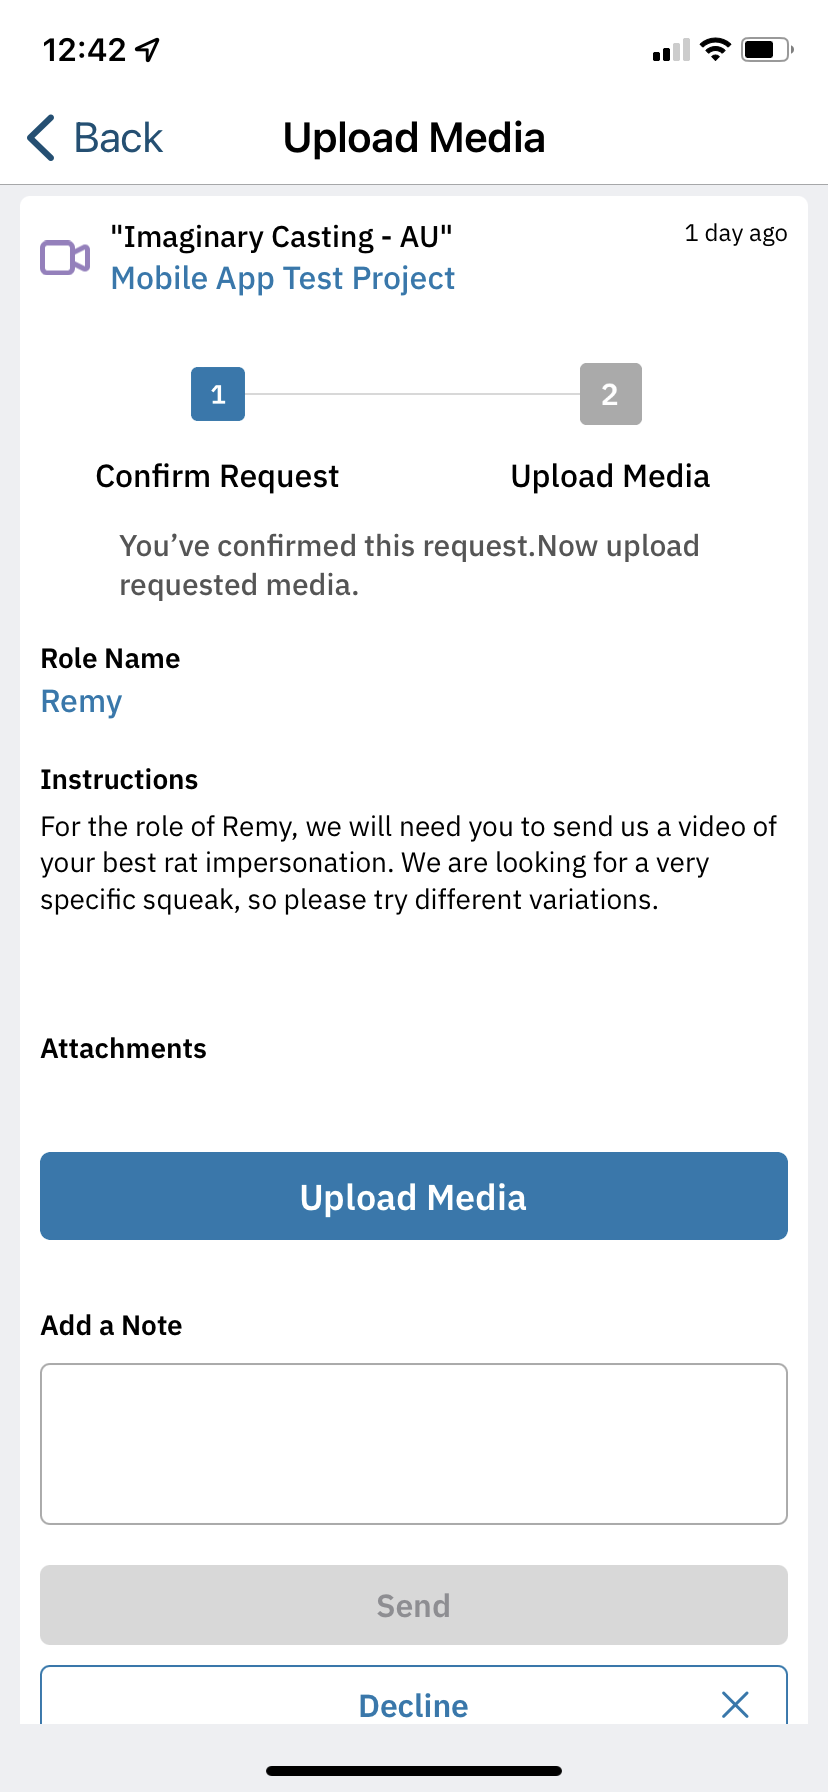828x1792 pixels.
Task: Tap the iOS home indicator bar
Action: (x=414, y=1771)
